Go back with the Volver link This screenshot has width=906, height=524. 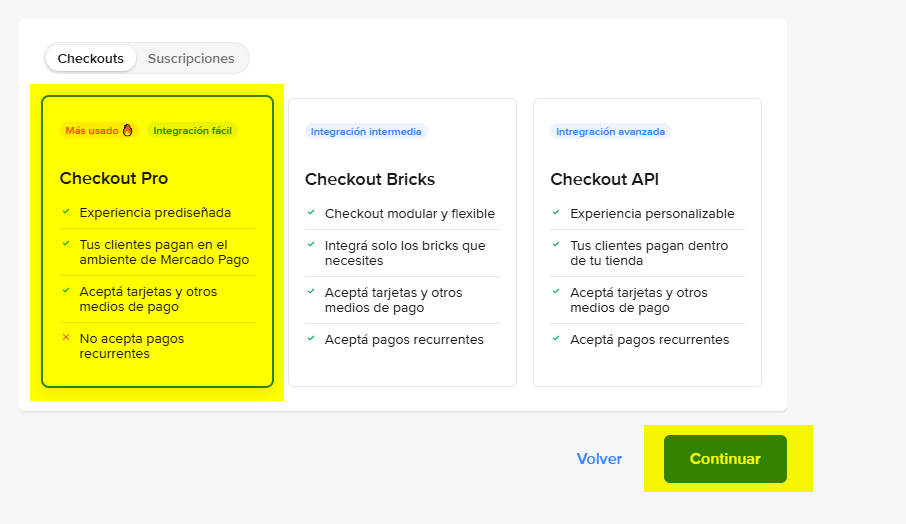599,459
